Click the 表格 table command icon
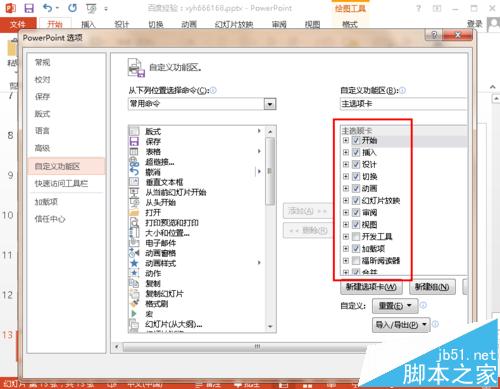The width and height of the screenshot is (500, 389). (x=134, y=152)
